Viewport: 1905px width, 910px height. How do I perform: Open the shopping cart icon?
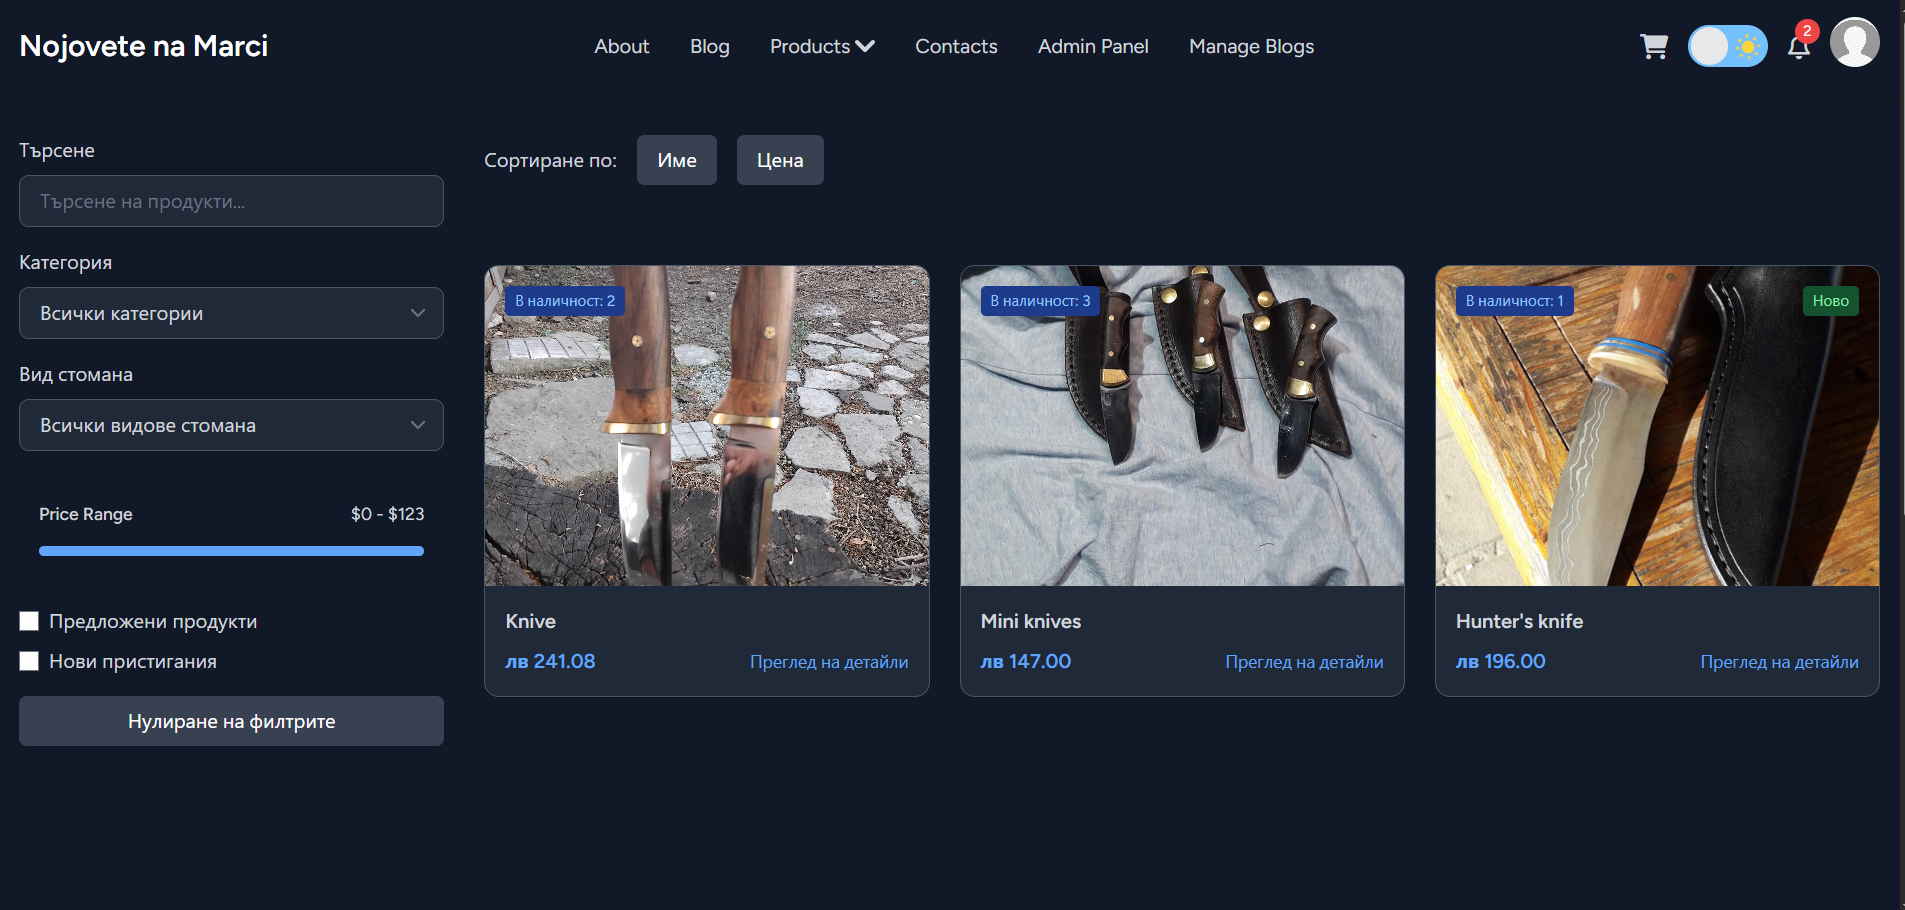tap(1653, 47)
